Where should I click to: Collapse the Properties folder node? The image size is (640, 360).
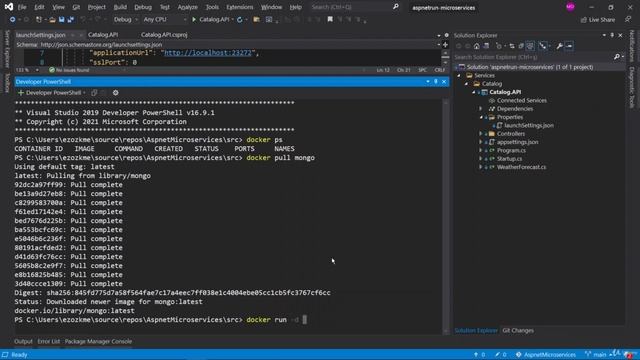pos(481,117)
